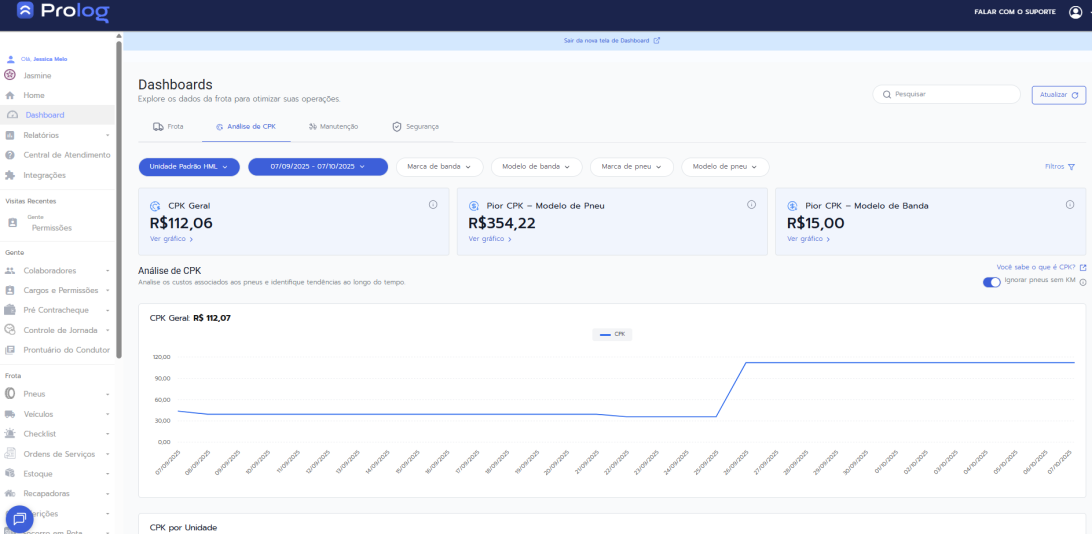Click info icon beside Ignorar pneus sem KM

click(1083, 282)
